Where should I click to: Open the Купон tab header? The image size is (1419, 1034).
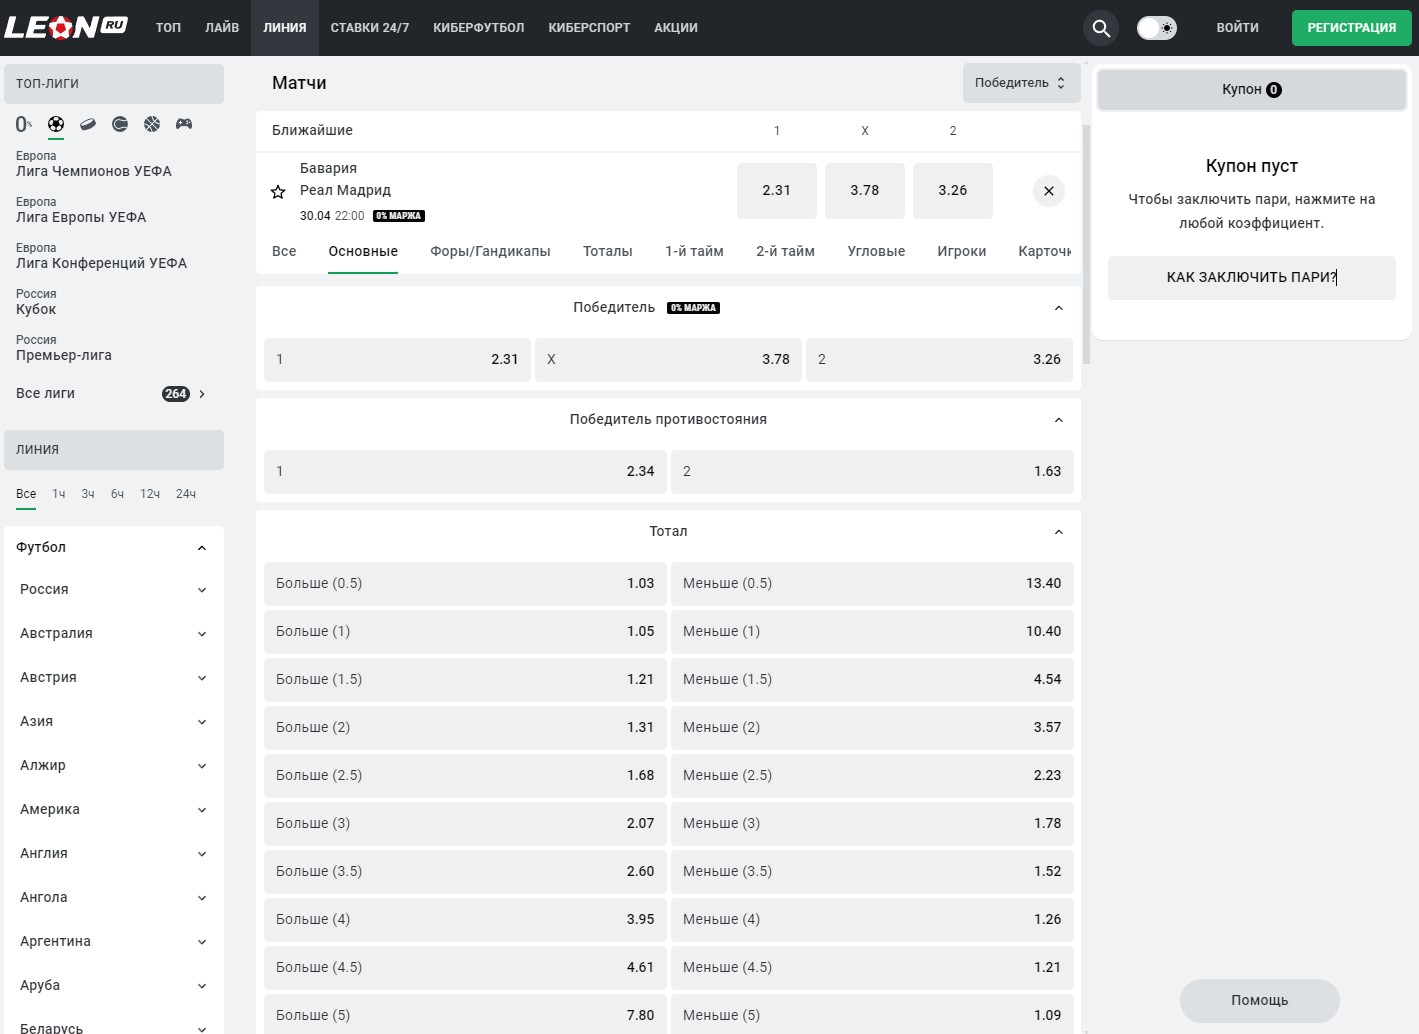(1251, 90)
